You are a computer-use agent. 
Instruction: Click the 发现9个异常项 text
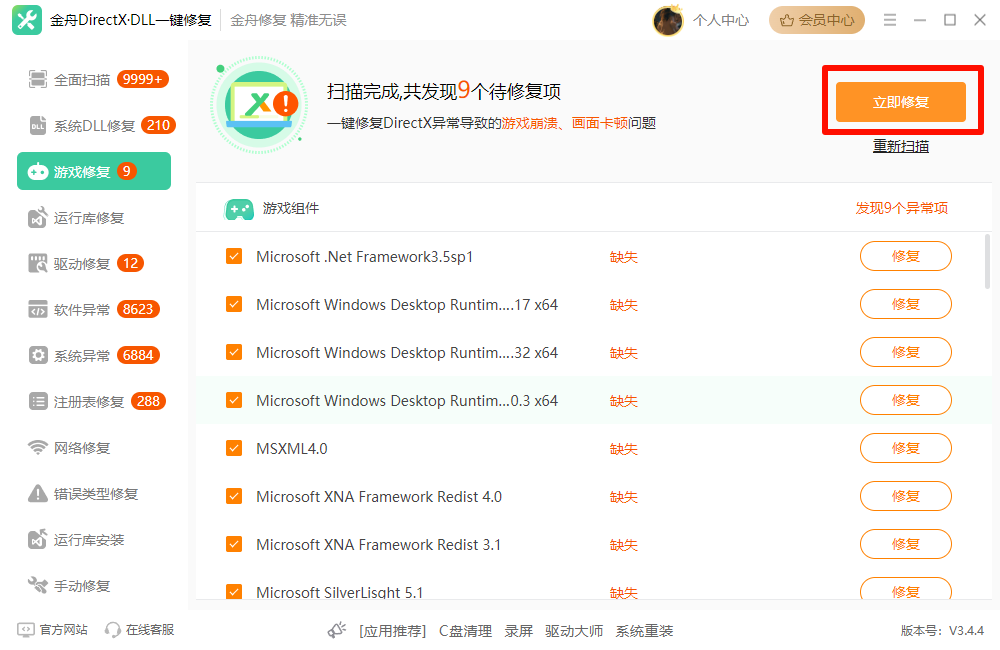[x=901, y=208]
